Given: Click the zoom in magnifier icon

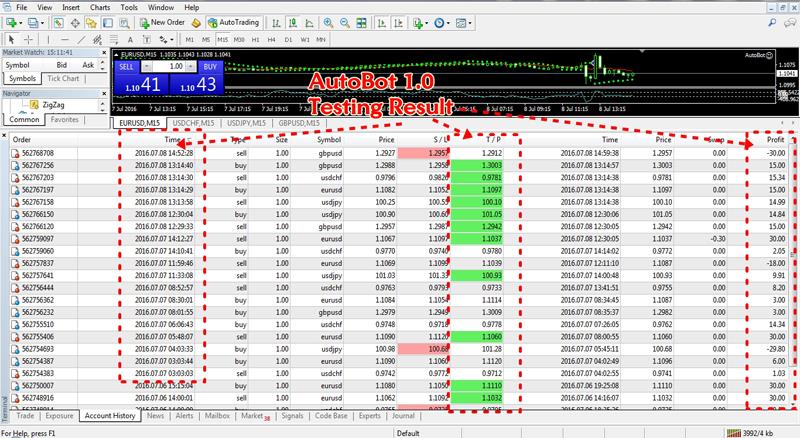Looking at the screenshot, I should coord(329,23).
